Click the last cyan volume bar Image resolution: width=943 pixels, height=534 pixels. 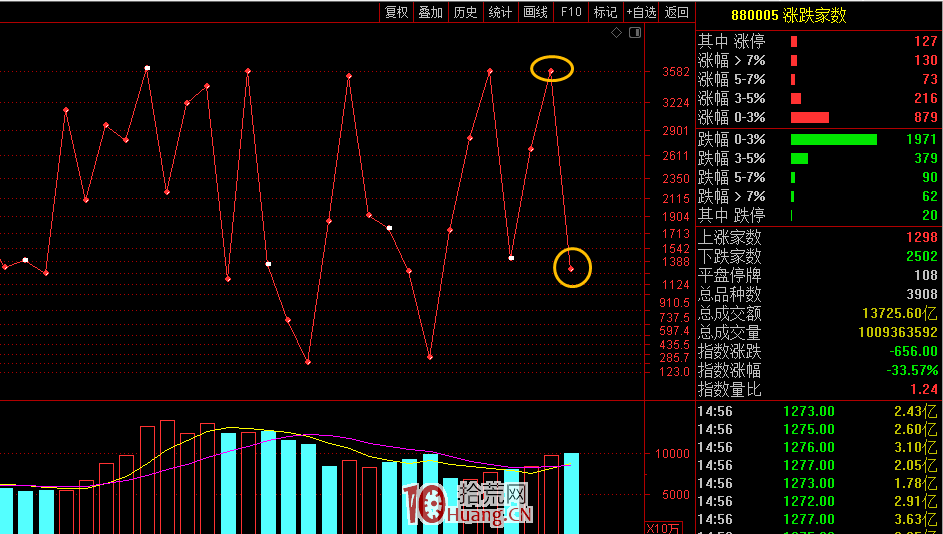(571, 492)
